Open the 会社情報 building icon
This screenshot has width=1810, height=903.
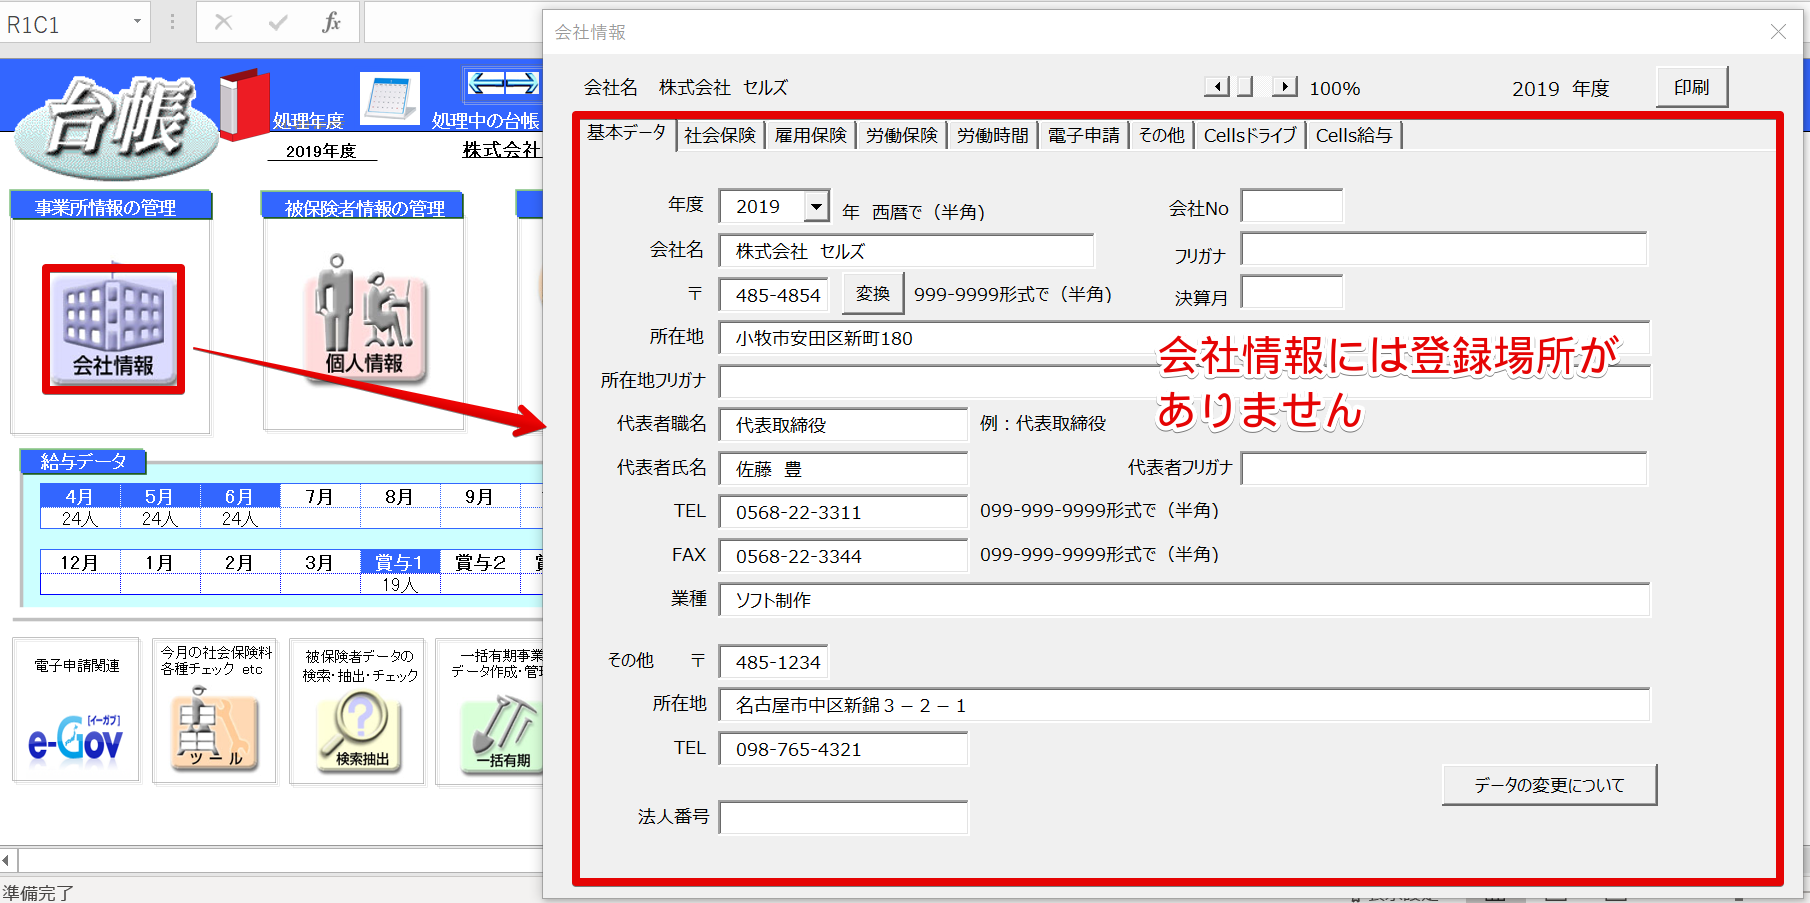coord(113,329)
